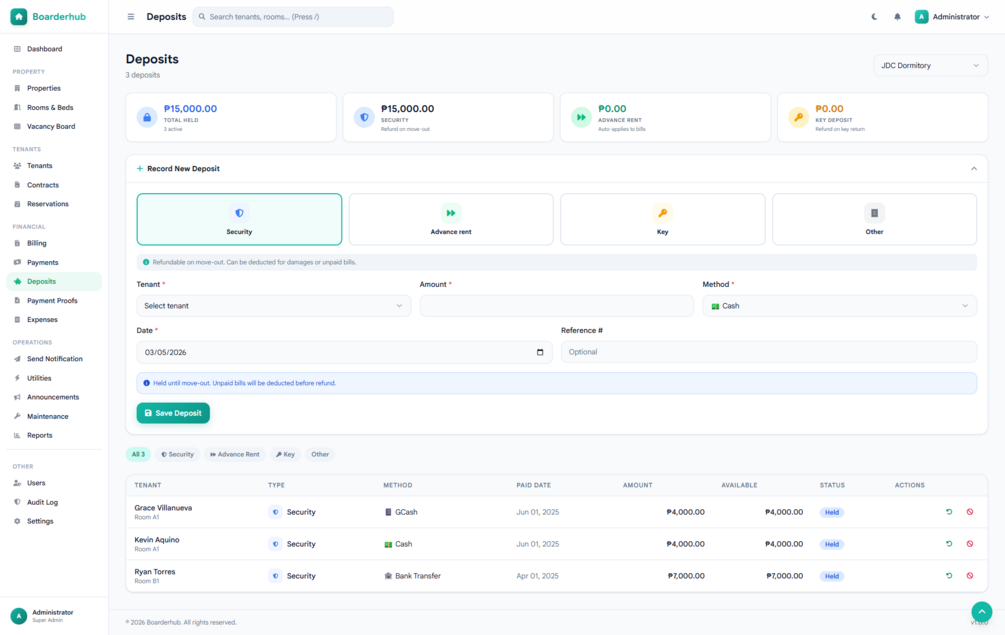Collapse the Record New Deposit panel

pyautogui.click(x=974, y=169)
